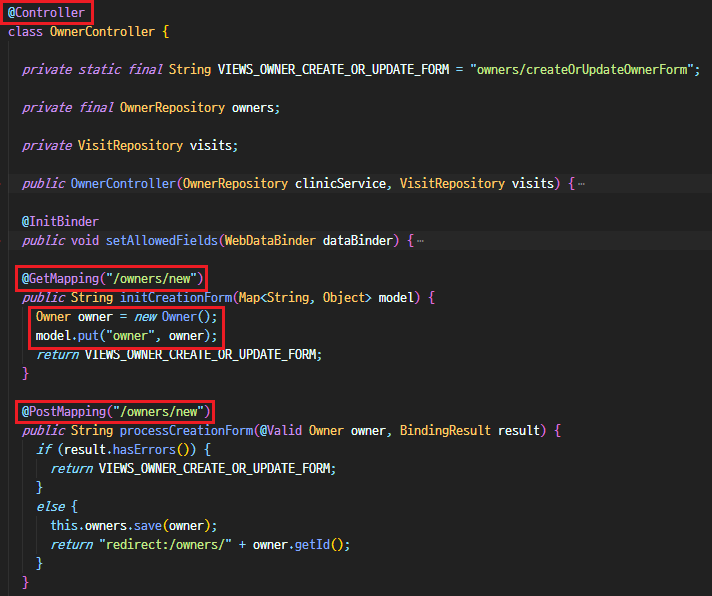Click Object in the Map<String, Object> type
Viewport: 712px width, 596px height.
(x=344, y=298)
